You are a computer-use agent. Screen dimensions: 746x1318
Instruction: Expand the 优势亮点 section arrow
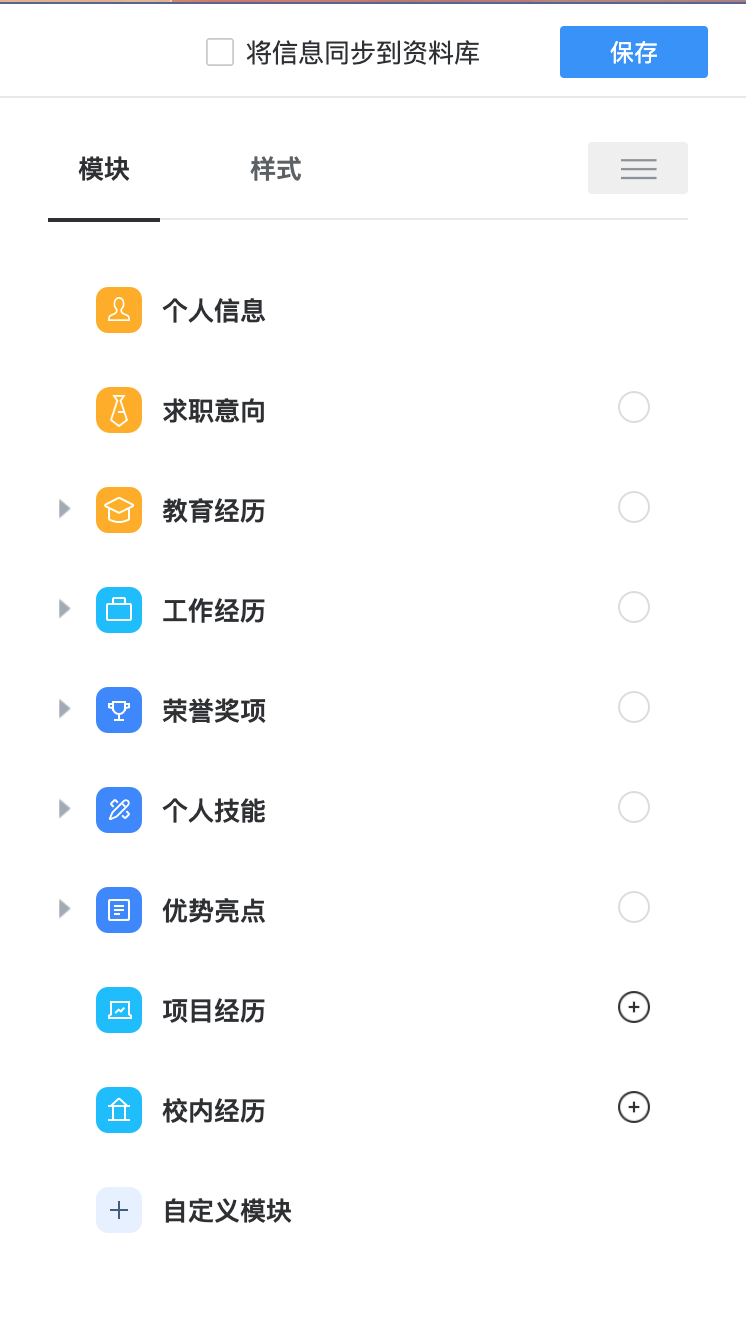tap(65, 908)
